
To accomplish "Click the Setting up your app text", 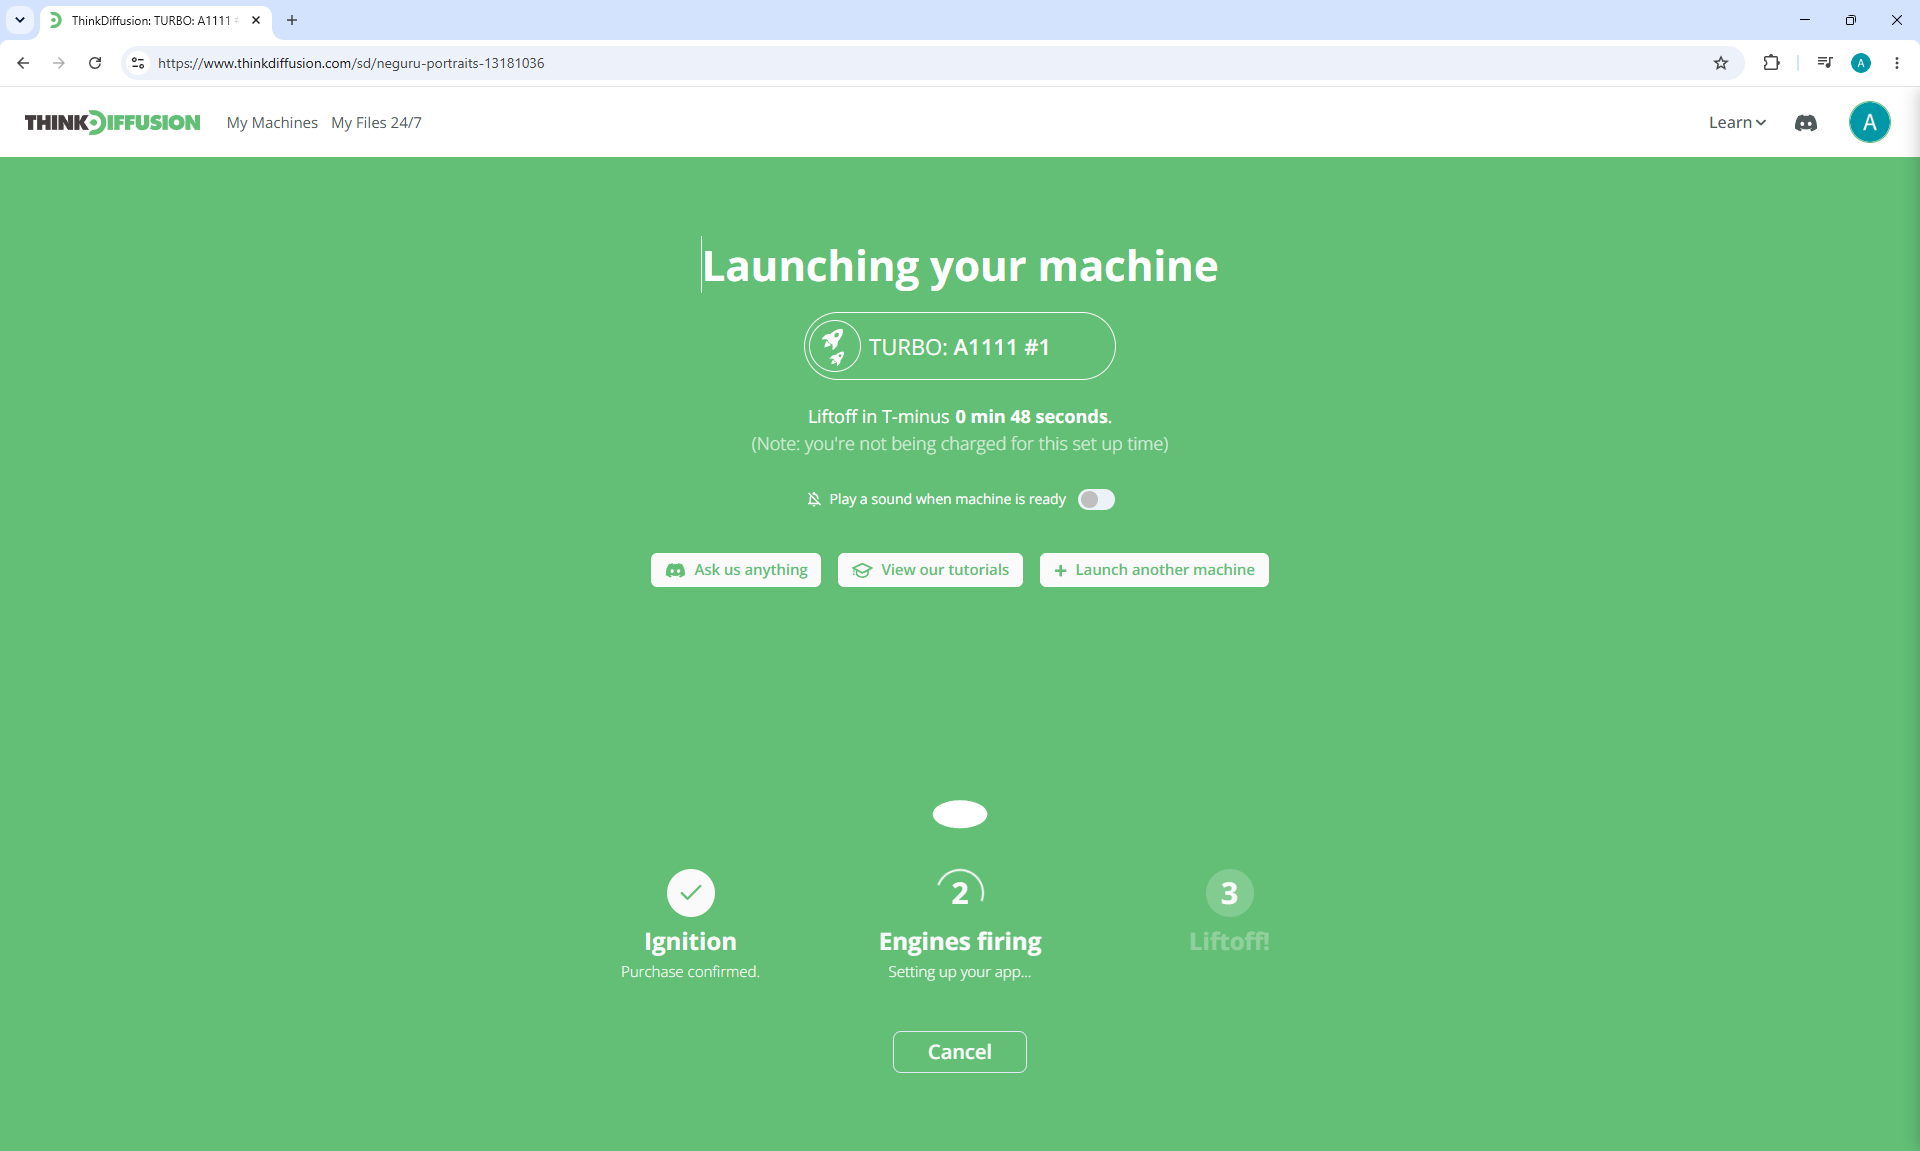I will click(x=960, y=972).
